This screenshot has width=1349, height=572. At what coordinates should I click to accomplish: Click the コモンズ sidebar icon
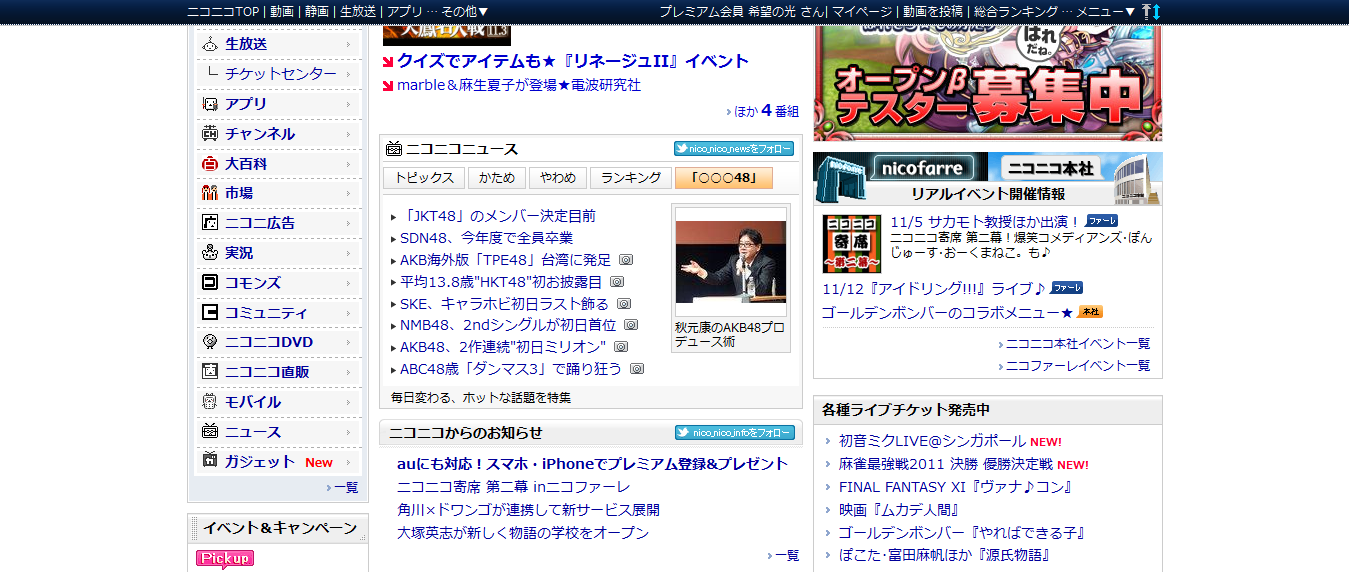pyautogui.click(x=210, y=282)
